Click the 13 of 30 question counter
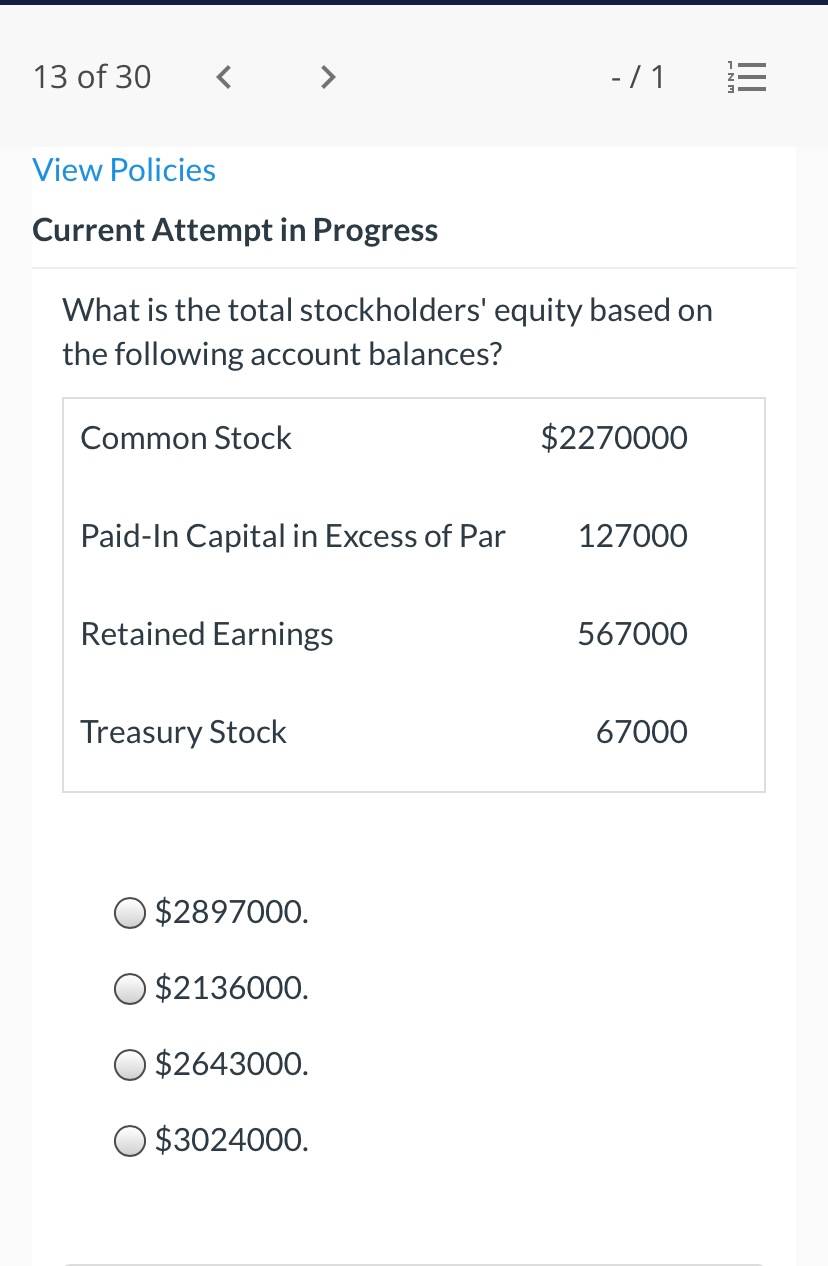Viewport: 828px width, 1266px height. click(92, 77)
